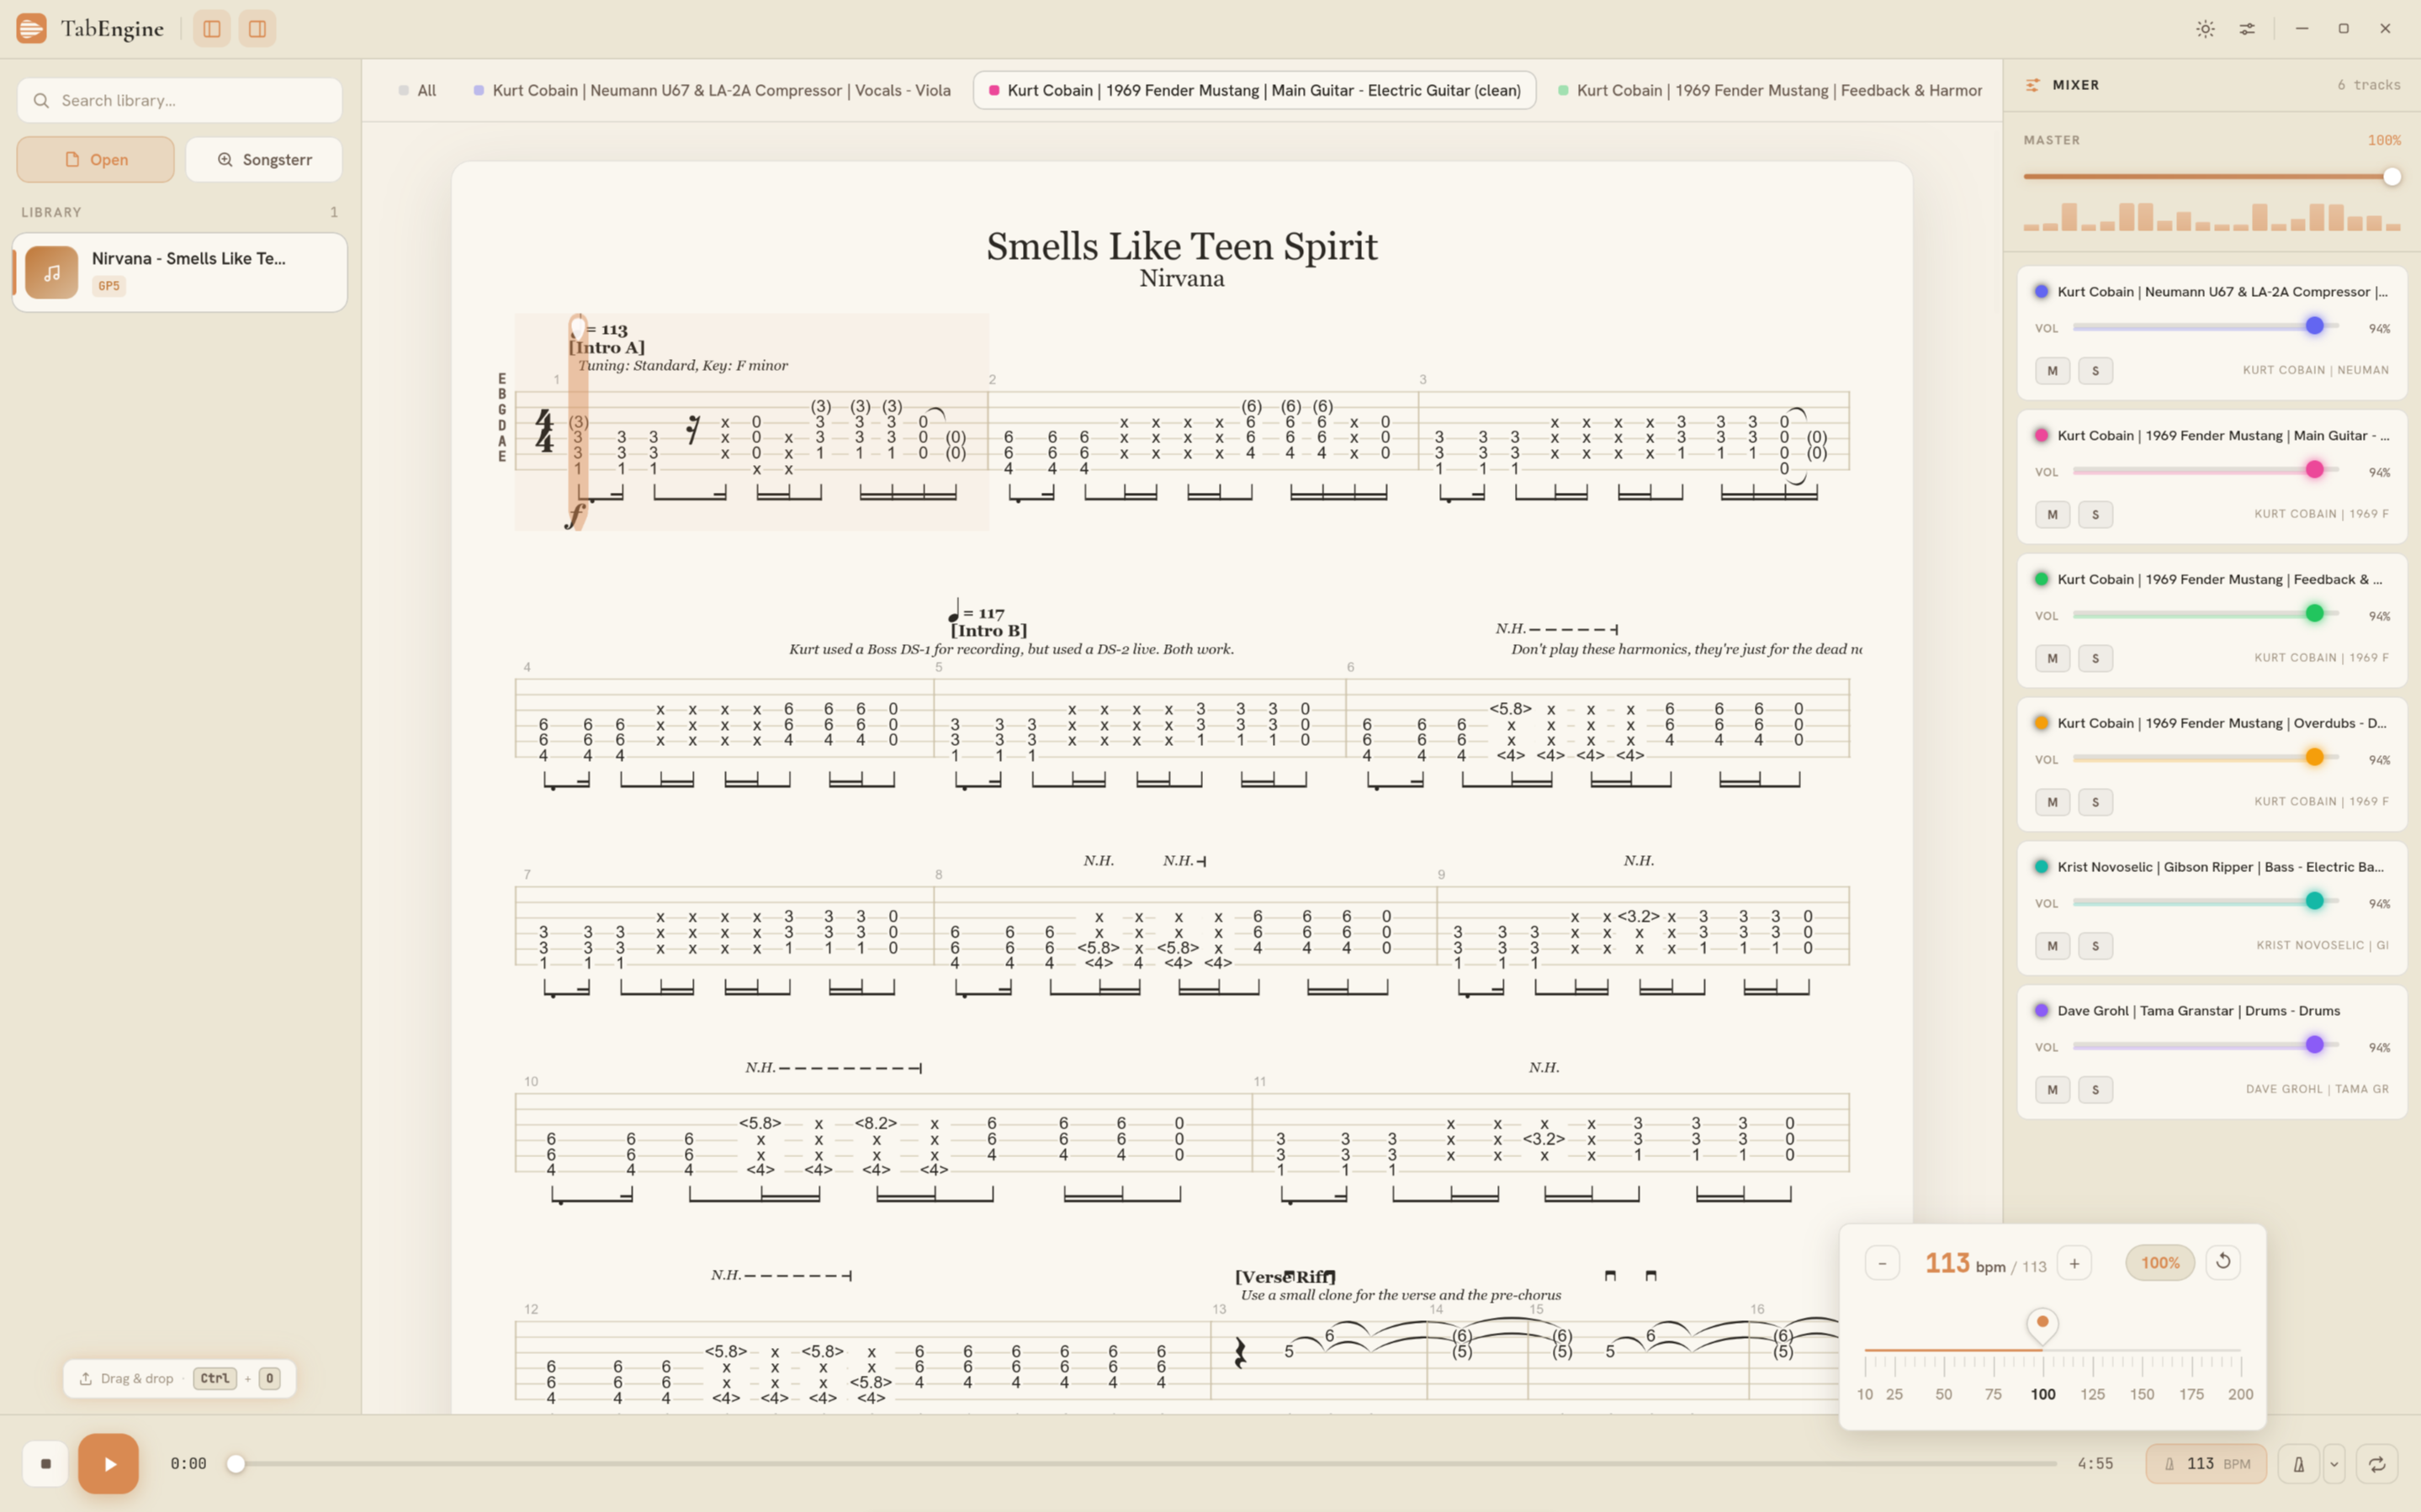Open settings sliders icon in title bar
Screen dimensions: 2421x1512
2247,29
